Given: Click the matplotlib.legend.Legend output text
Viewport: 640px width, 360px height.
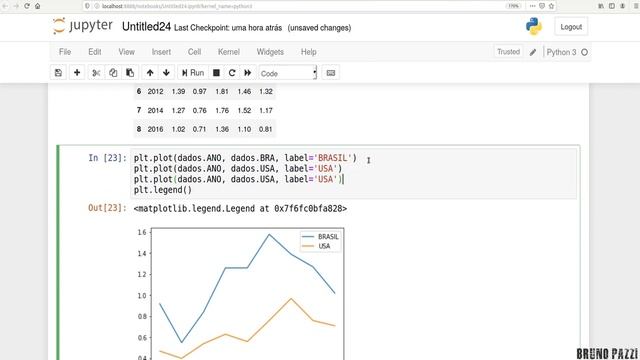Looking at the screenshot, I should [x=240, y=209].
